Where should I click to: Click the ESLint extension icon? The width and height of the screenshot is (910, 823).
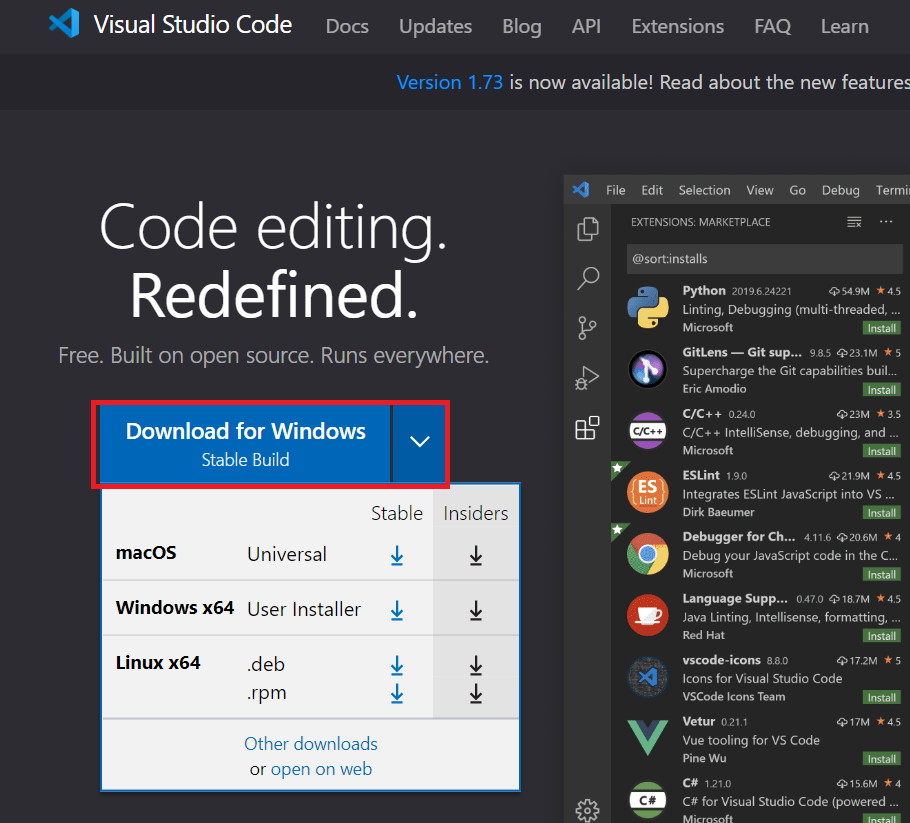(x=648, y=492)
